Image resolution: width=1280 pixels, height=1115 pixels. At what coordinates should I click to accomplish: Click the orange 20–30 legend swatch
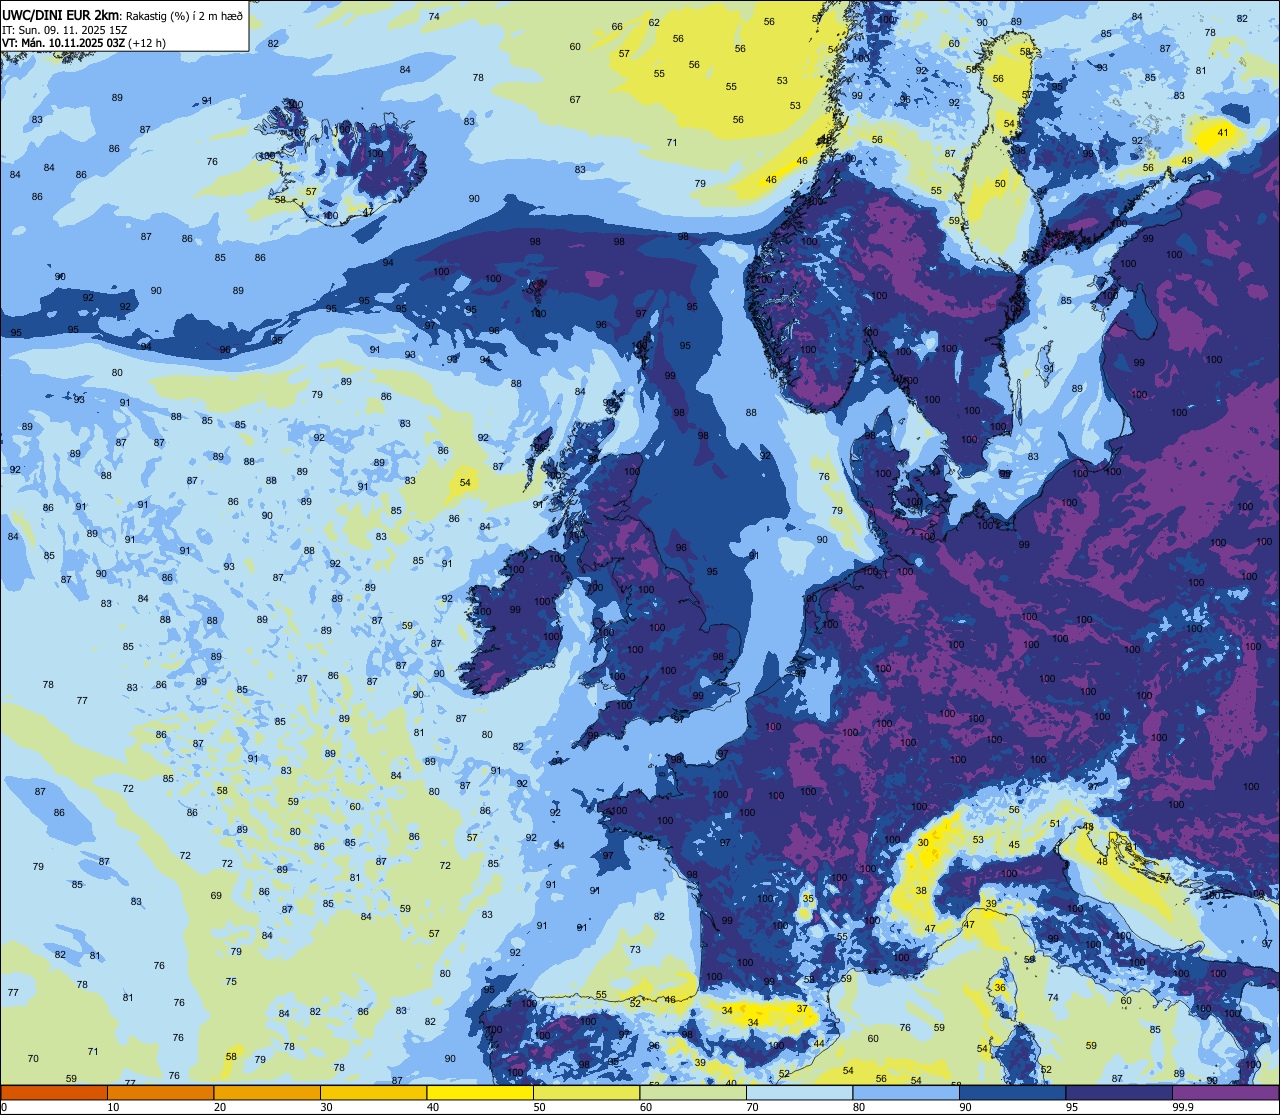267,1092
